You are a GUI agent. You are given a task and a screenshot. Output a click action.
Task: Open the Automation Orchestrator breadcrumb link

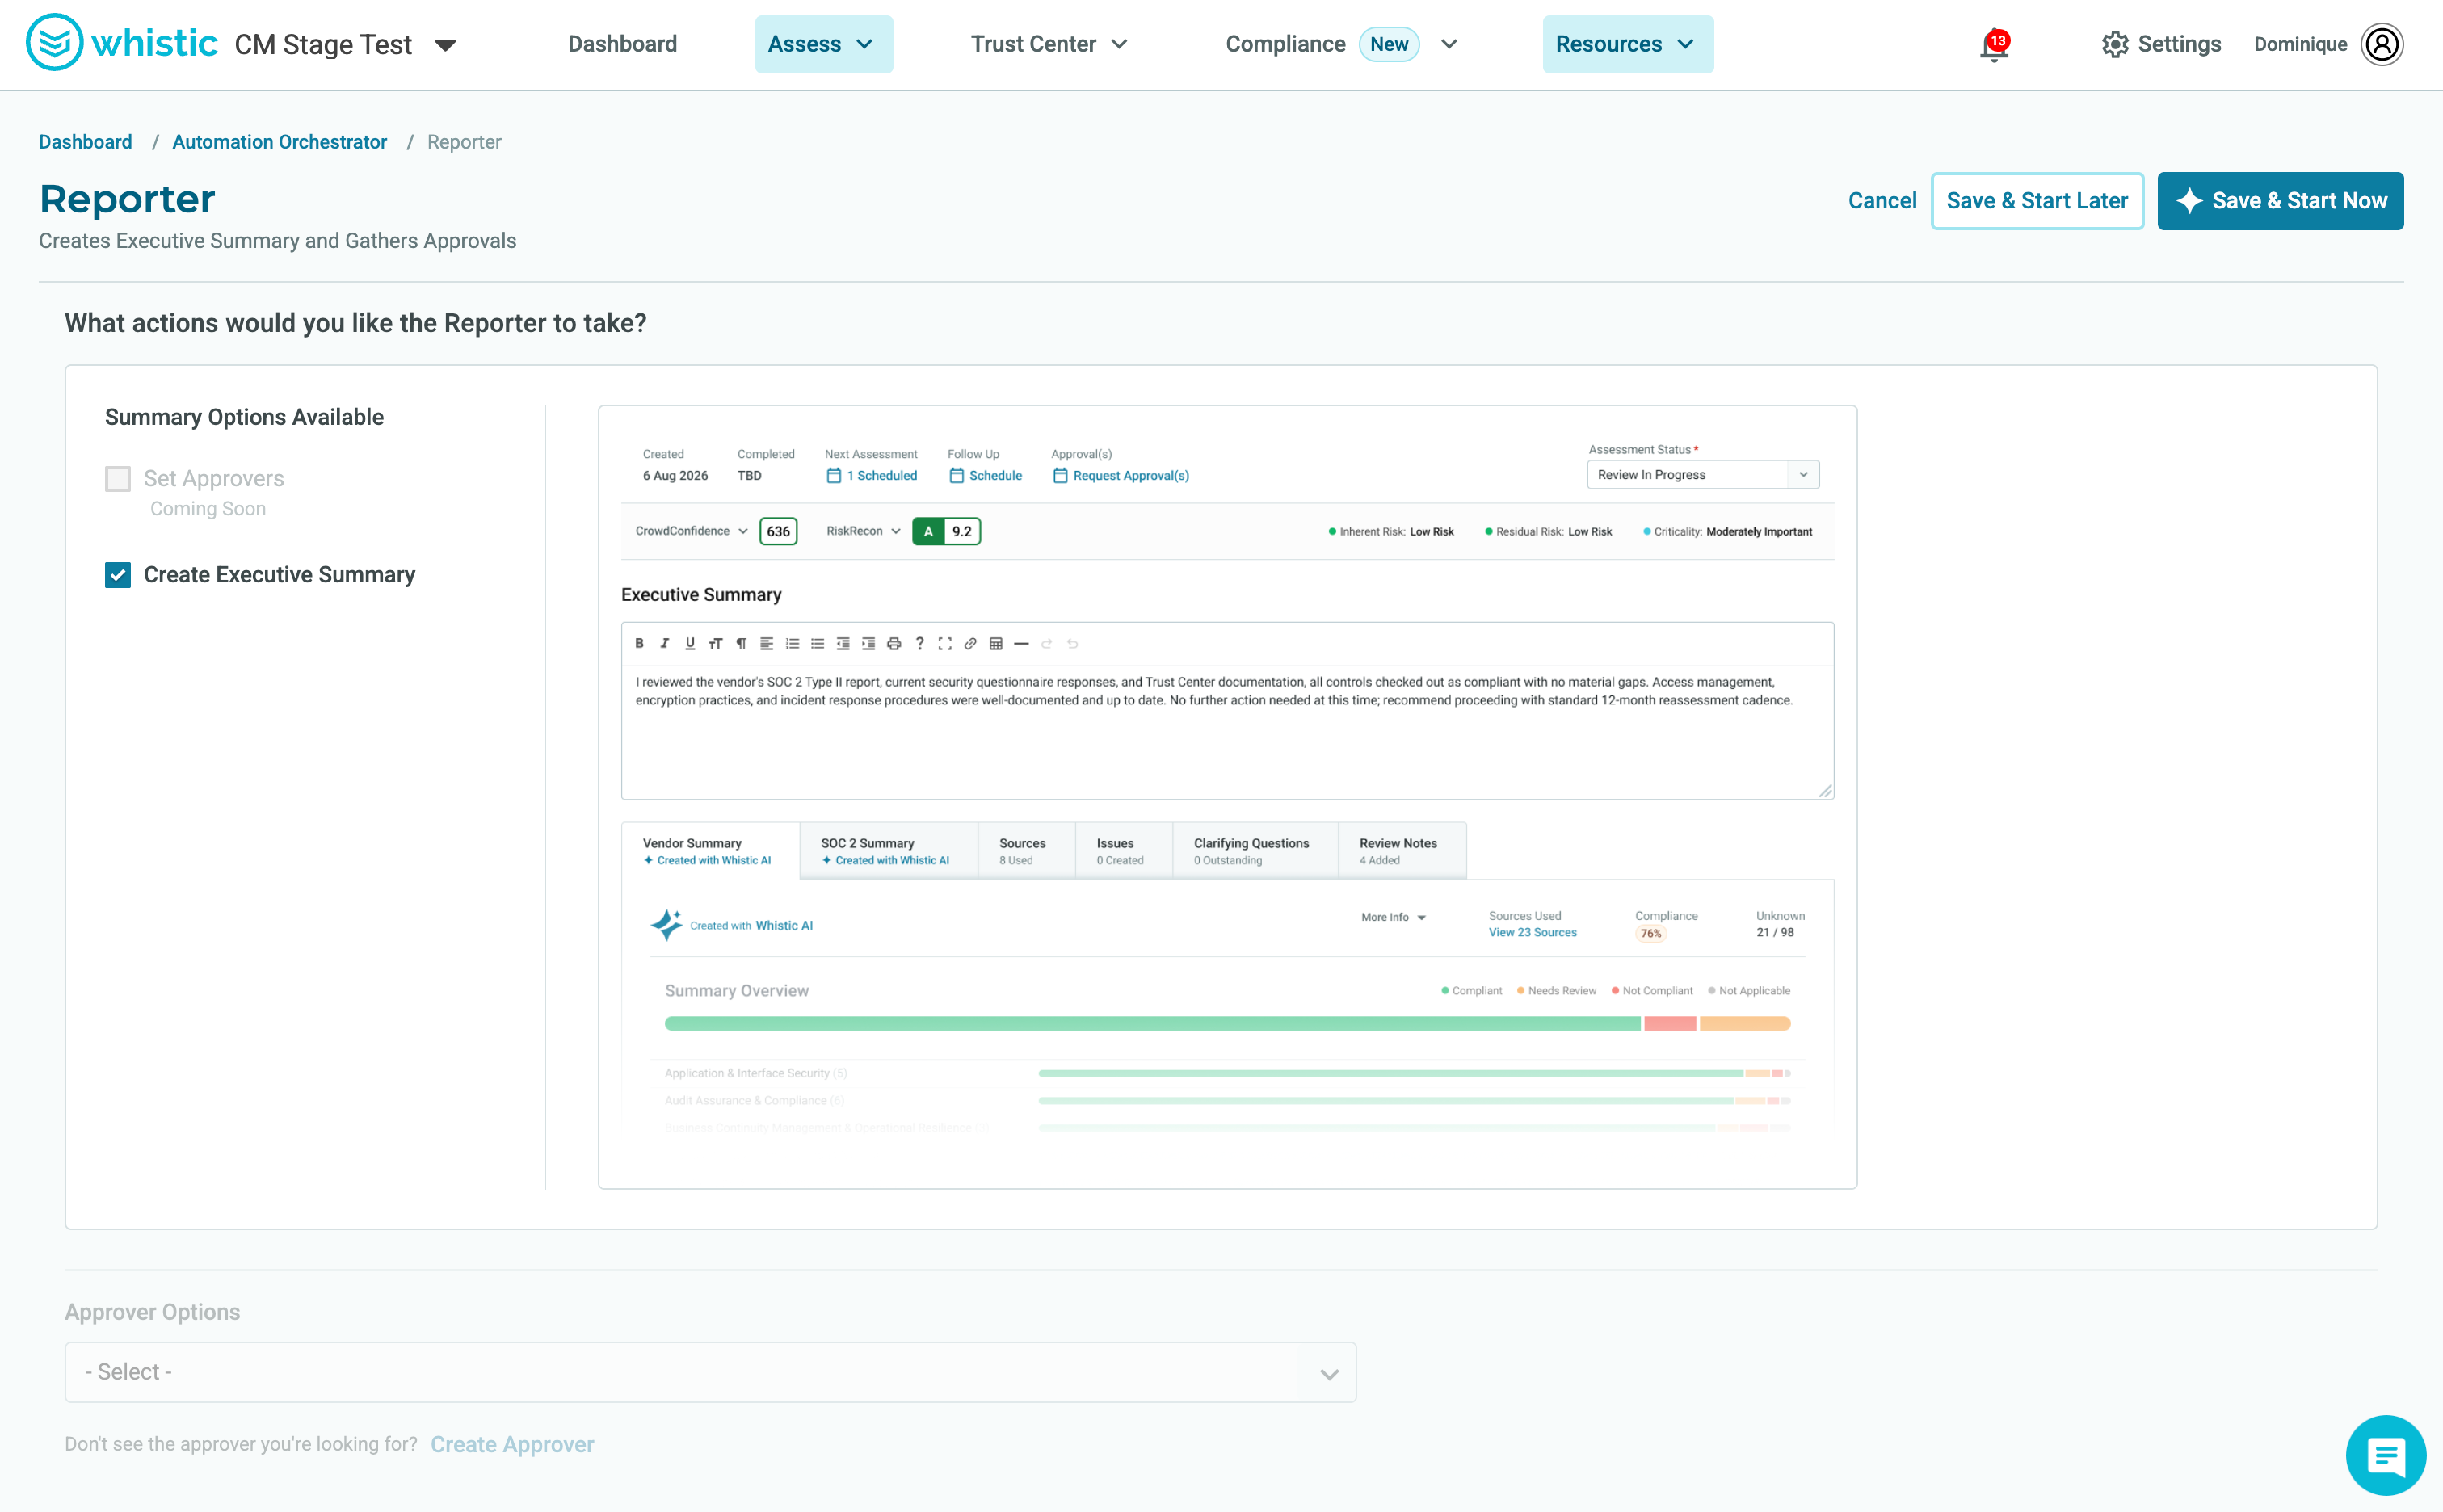point(279,142)
